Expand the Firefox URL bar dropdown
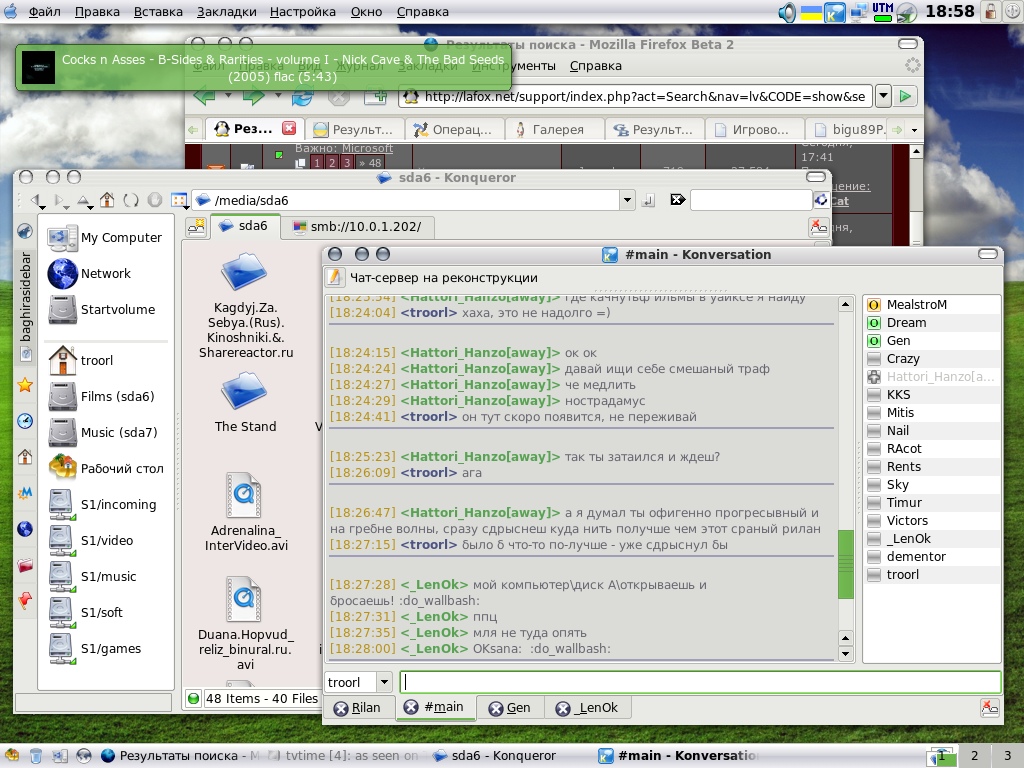 point(883,96)
